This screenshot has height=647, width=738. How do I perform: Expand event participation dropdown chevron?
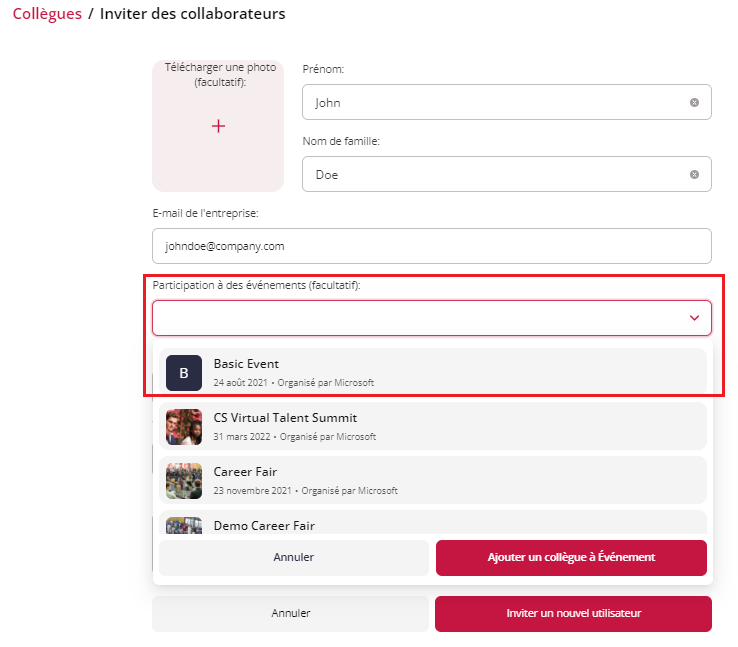point(694,318)
